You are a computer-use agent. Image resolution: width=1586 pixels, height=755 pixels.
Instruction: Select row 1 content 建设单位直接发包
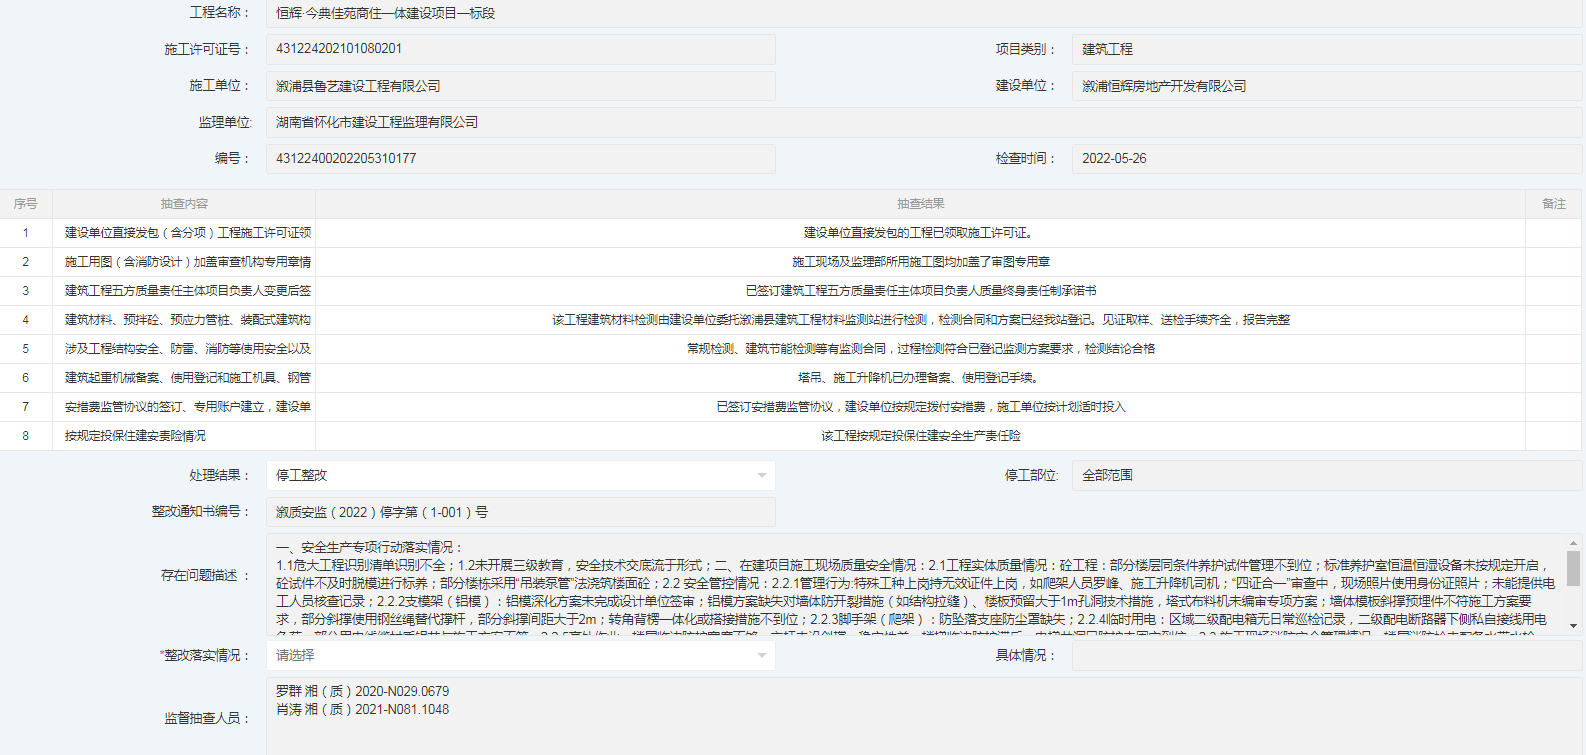pos(188,233)
